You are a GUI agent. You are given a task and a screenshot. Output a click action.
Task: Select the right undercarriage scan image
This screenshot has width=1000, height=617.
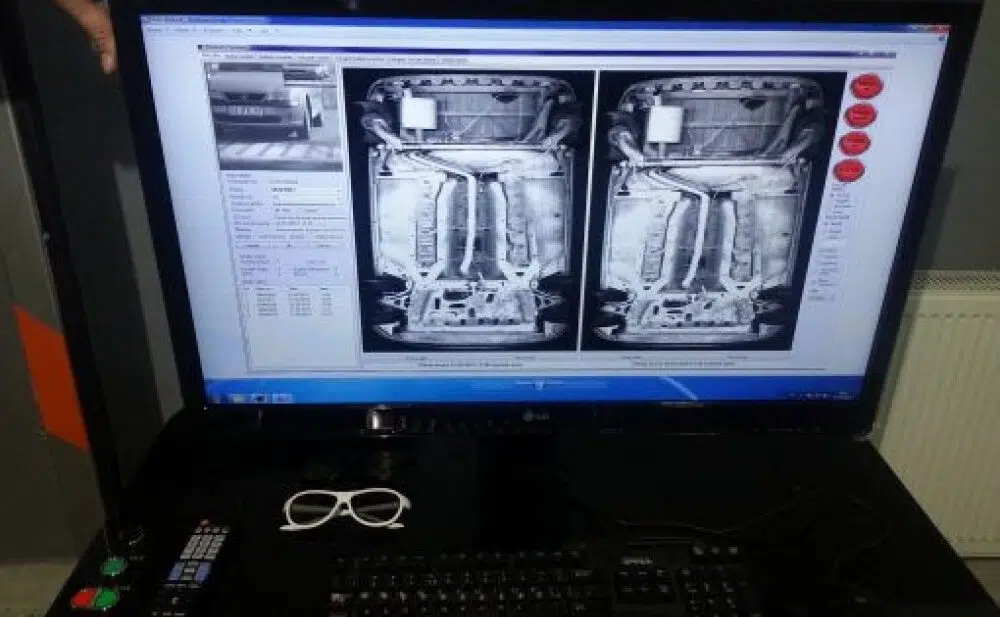[716, 211]
